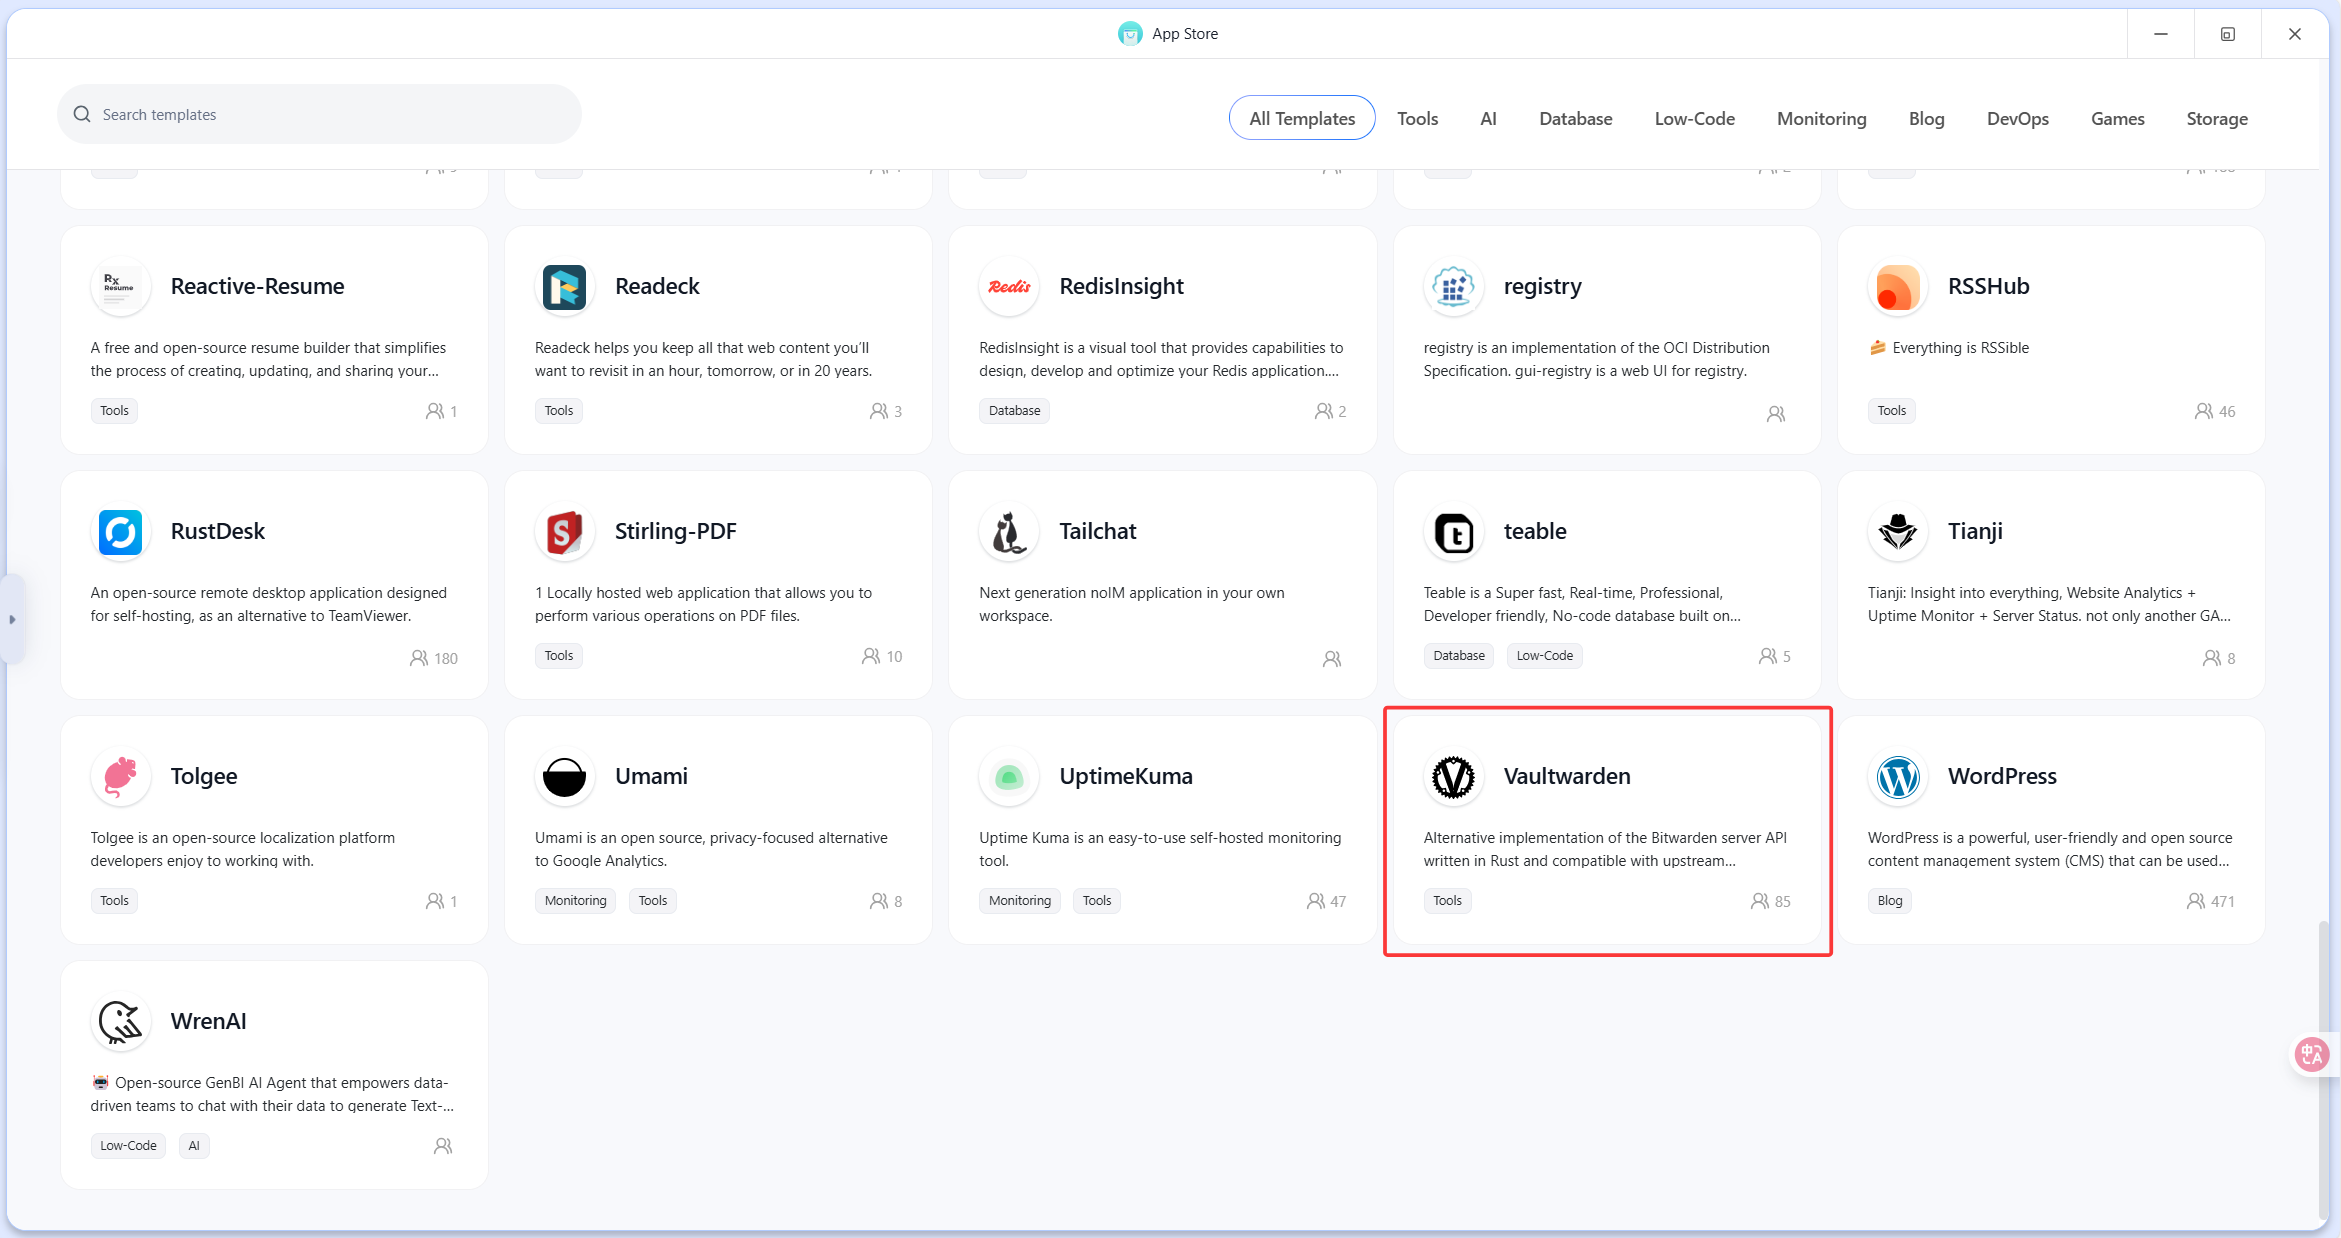
Task: Click the teable app icon
Action: [1453, 532]
